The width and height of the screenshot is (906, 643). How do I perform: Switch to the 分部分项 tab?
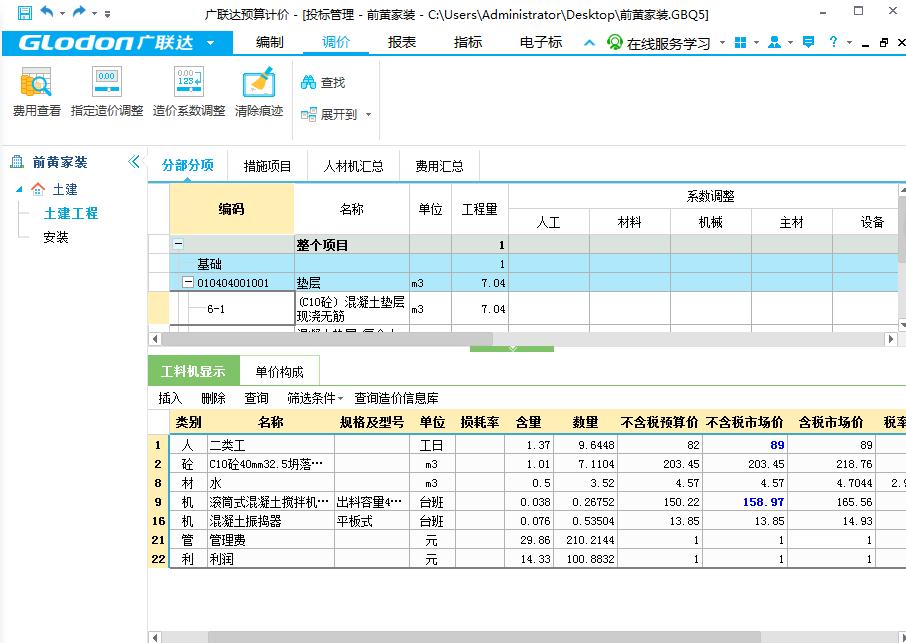click(x=188, y=166)
